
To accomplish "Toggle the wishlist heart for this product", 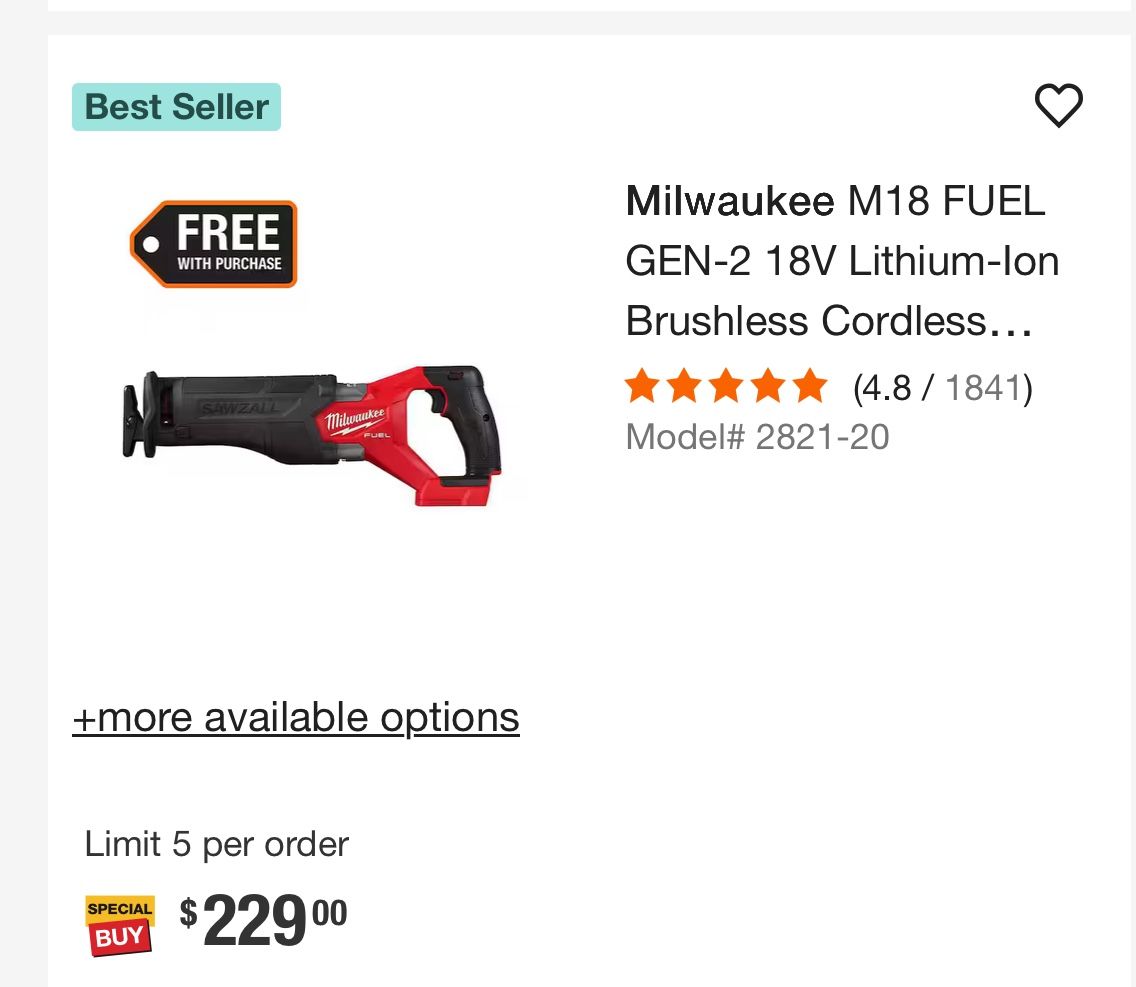I will pos(1060,104).
